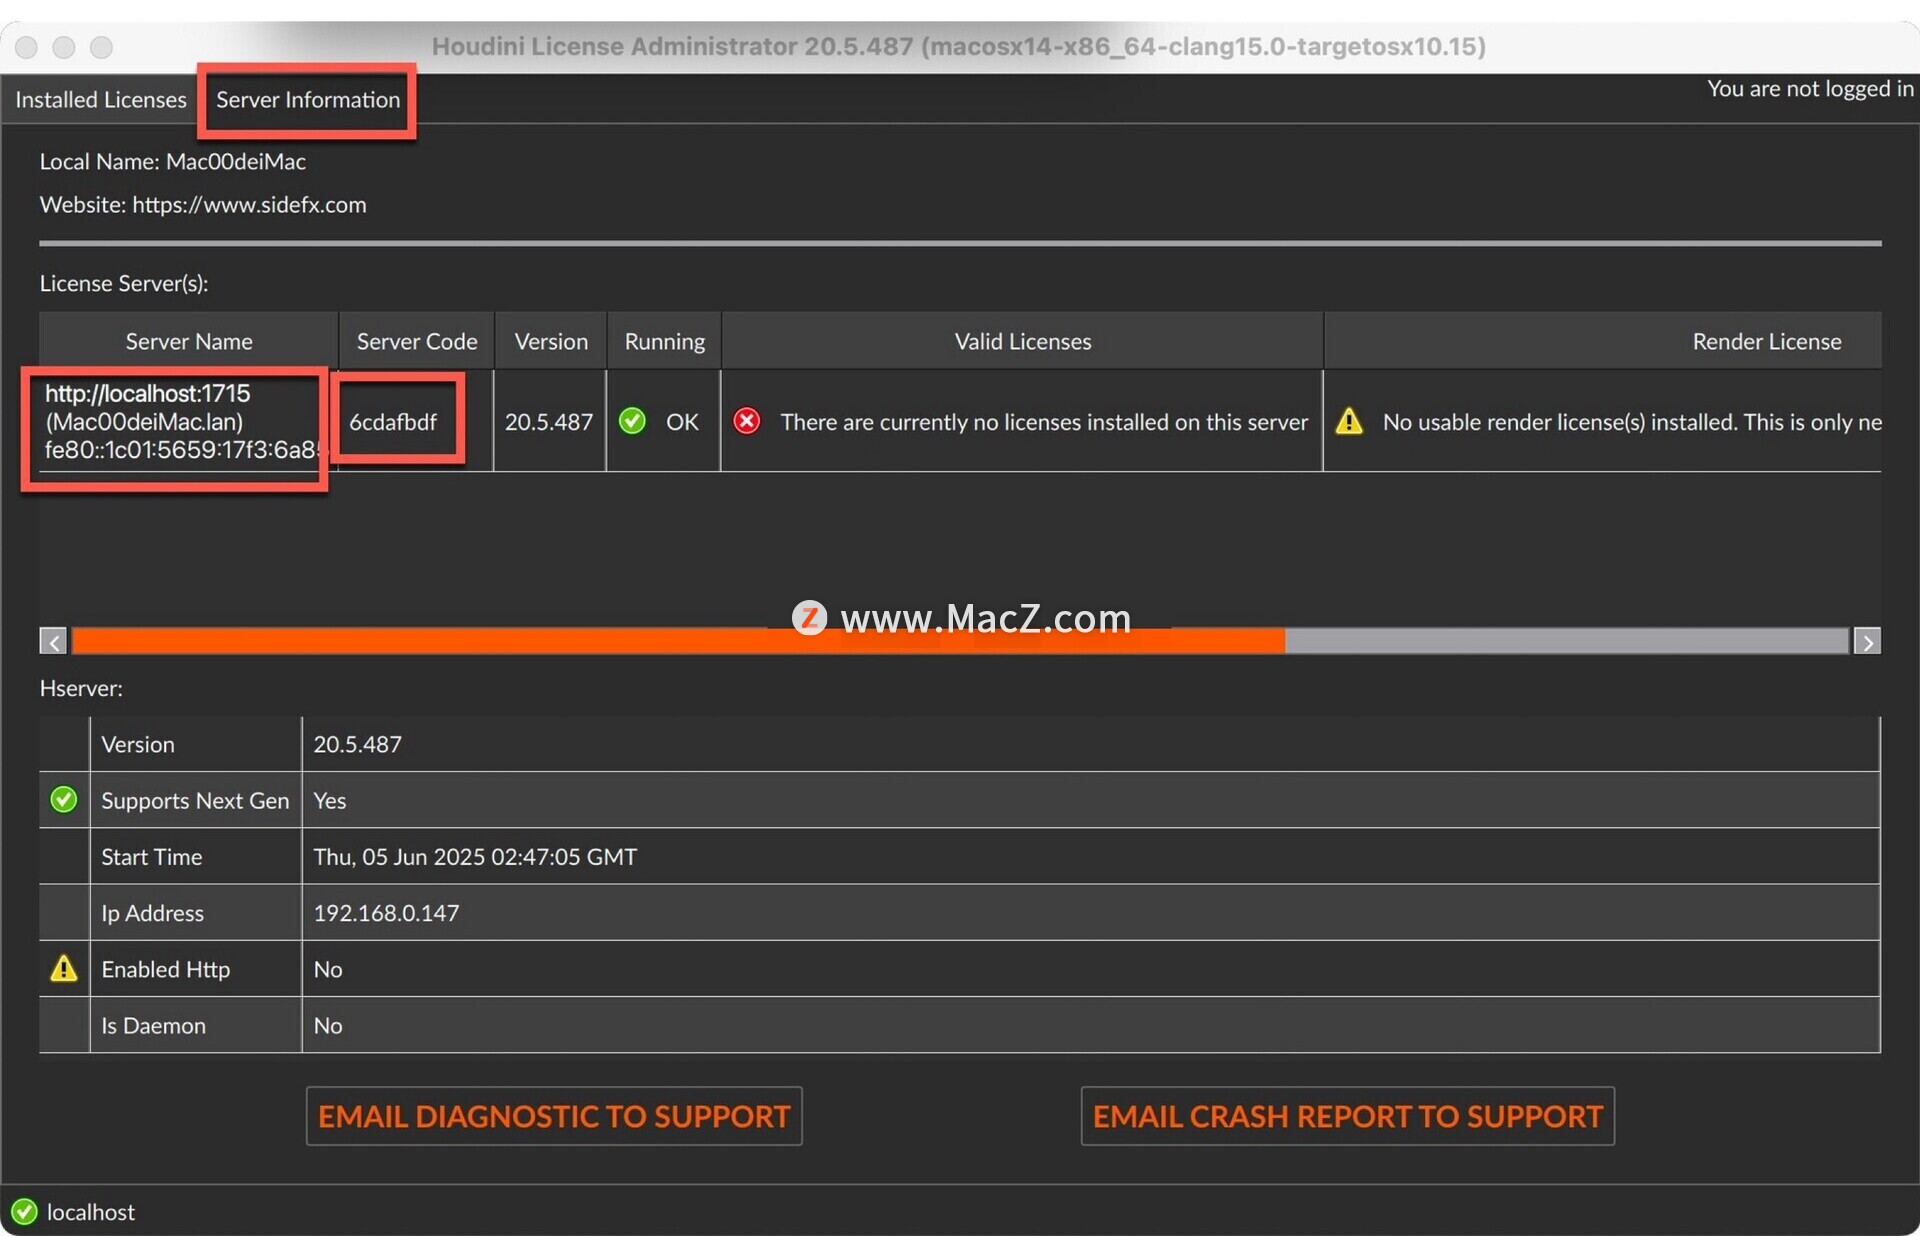Switch to Installed Licenses tab
The width and height of the screenshot is (1920, 1236).
(101, 100)
